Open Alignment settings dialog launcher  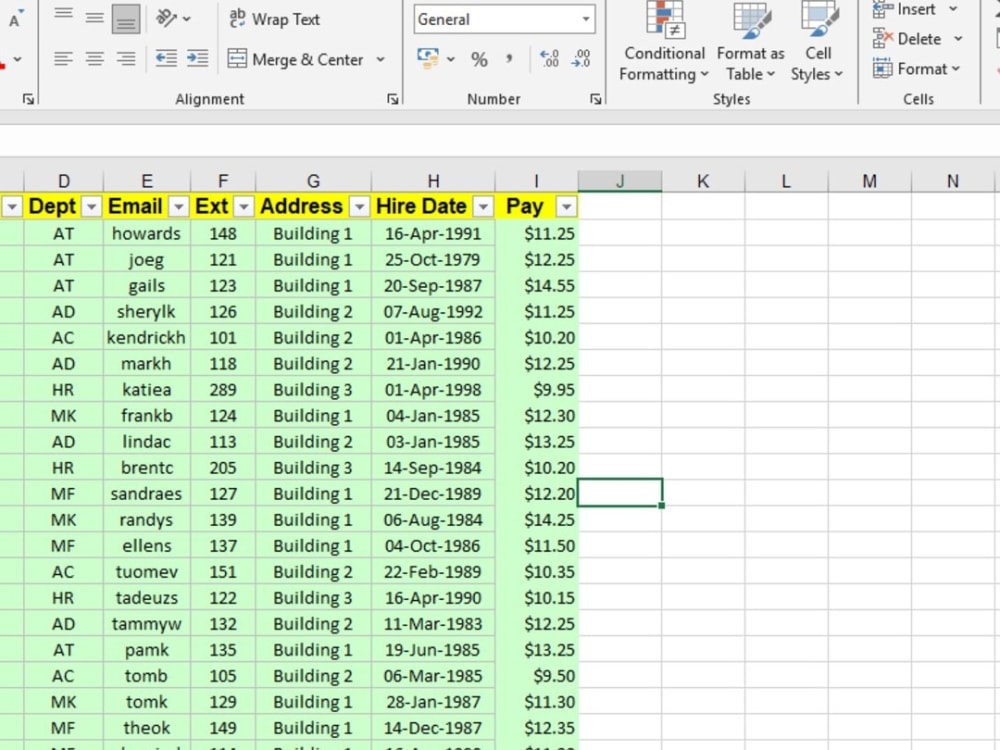coord(393,99)
